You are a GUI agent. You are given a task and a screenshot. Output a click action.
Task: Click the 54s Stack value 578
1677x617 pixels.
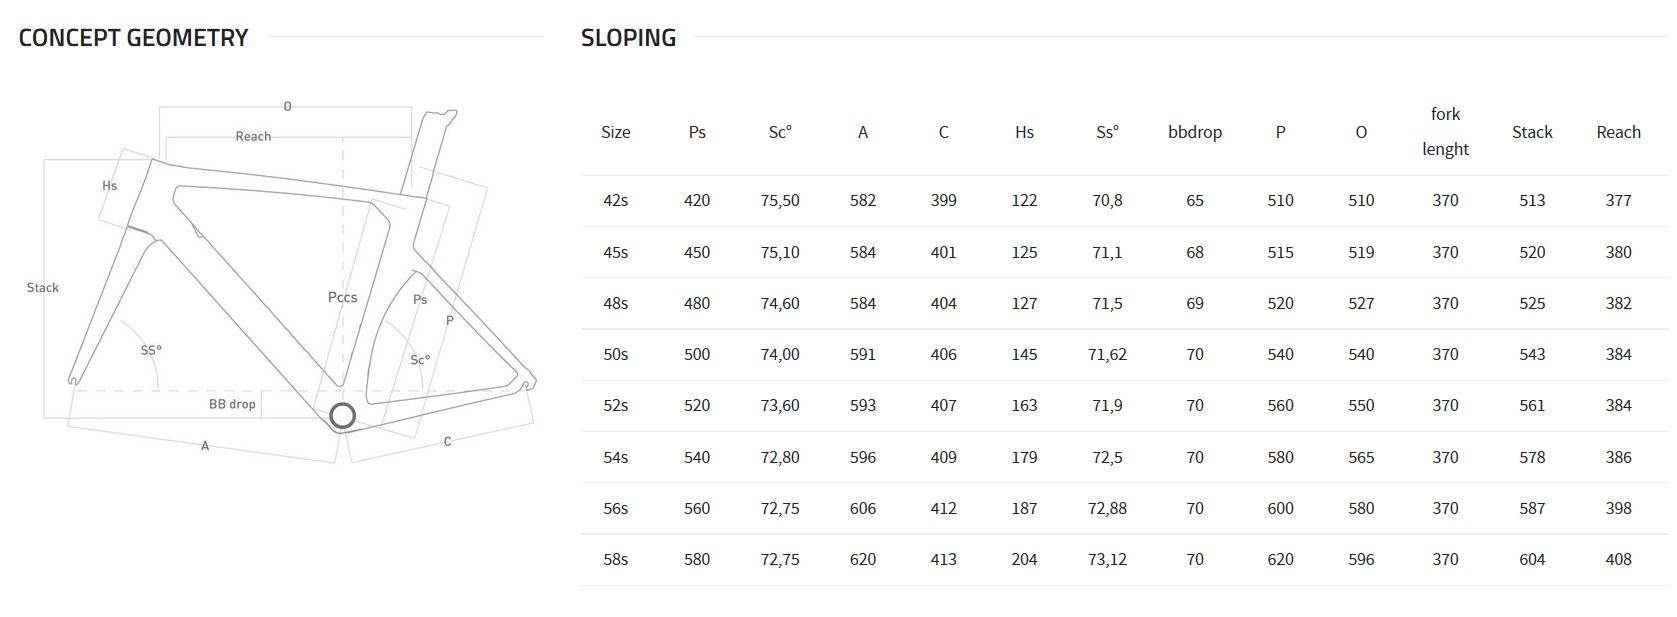pyautogui.click(x=1532, y=458)
